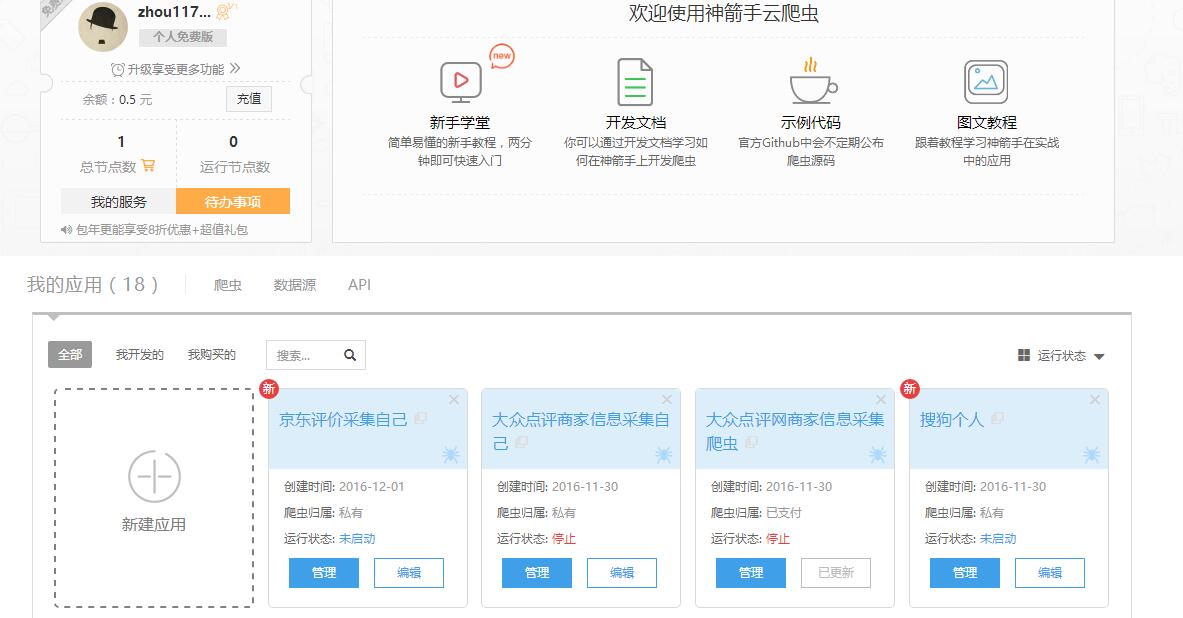Click the copy icon beside 搜狗个人
This screenshot has width=1183, height=618.
[997, 418]
